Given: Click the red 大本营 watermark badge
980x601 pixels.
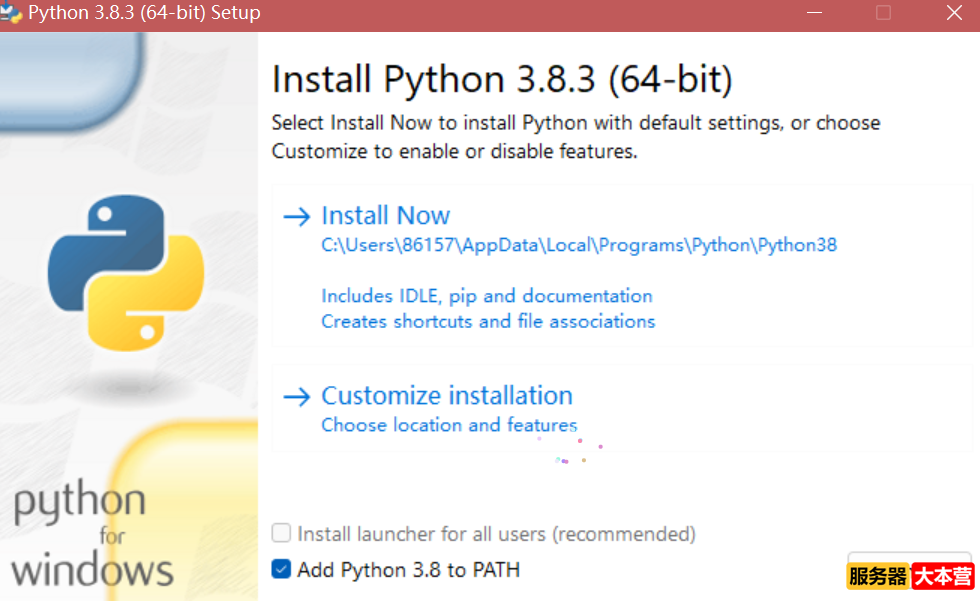Looking at the screenshot, I should point(942,576).
